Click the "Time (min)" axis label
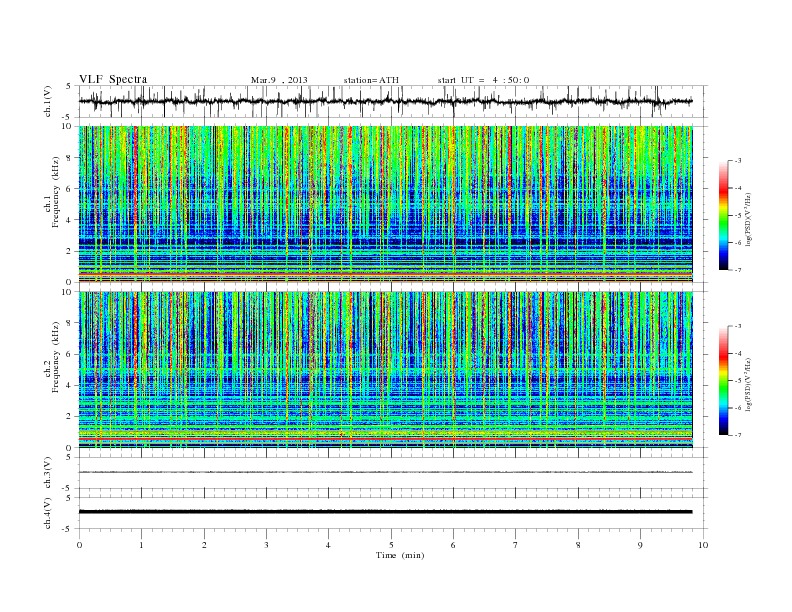792x612 pixels. 400,555
